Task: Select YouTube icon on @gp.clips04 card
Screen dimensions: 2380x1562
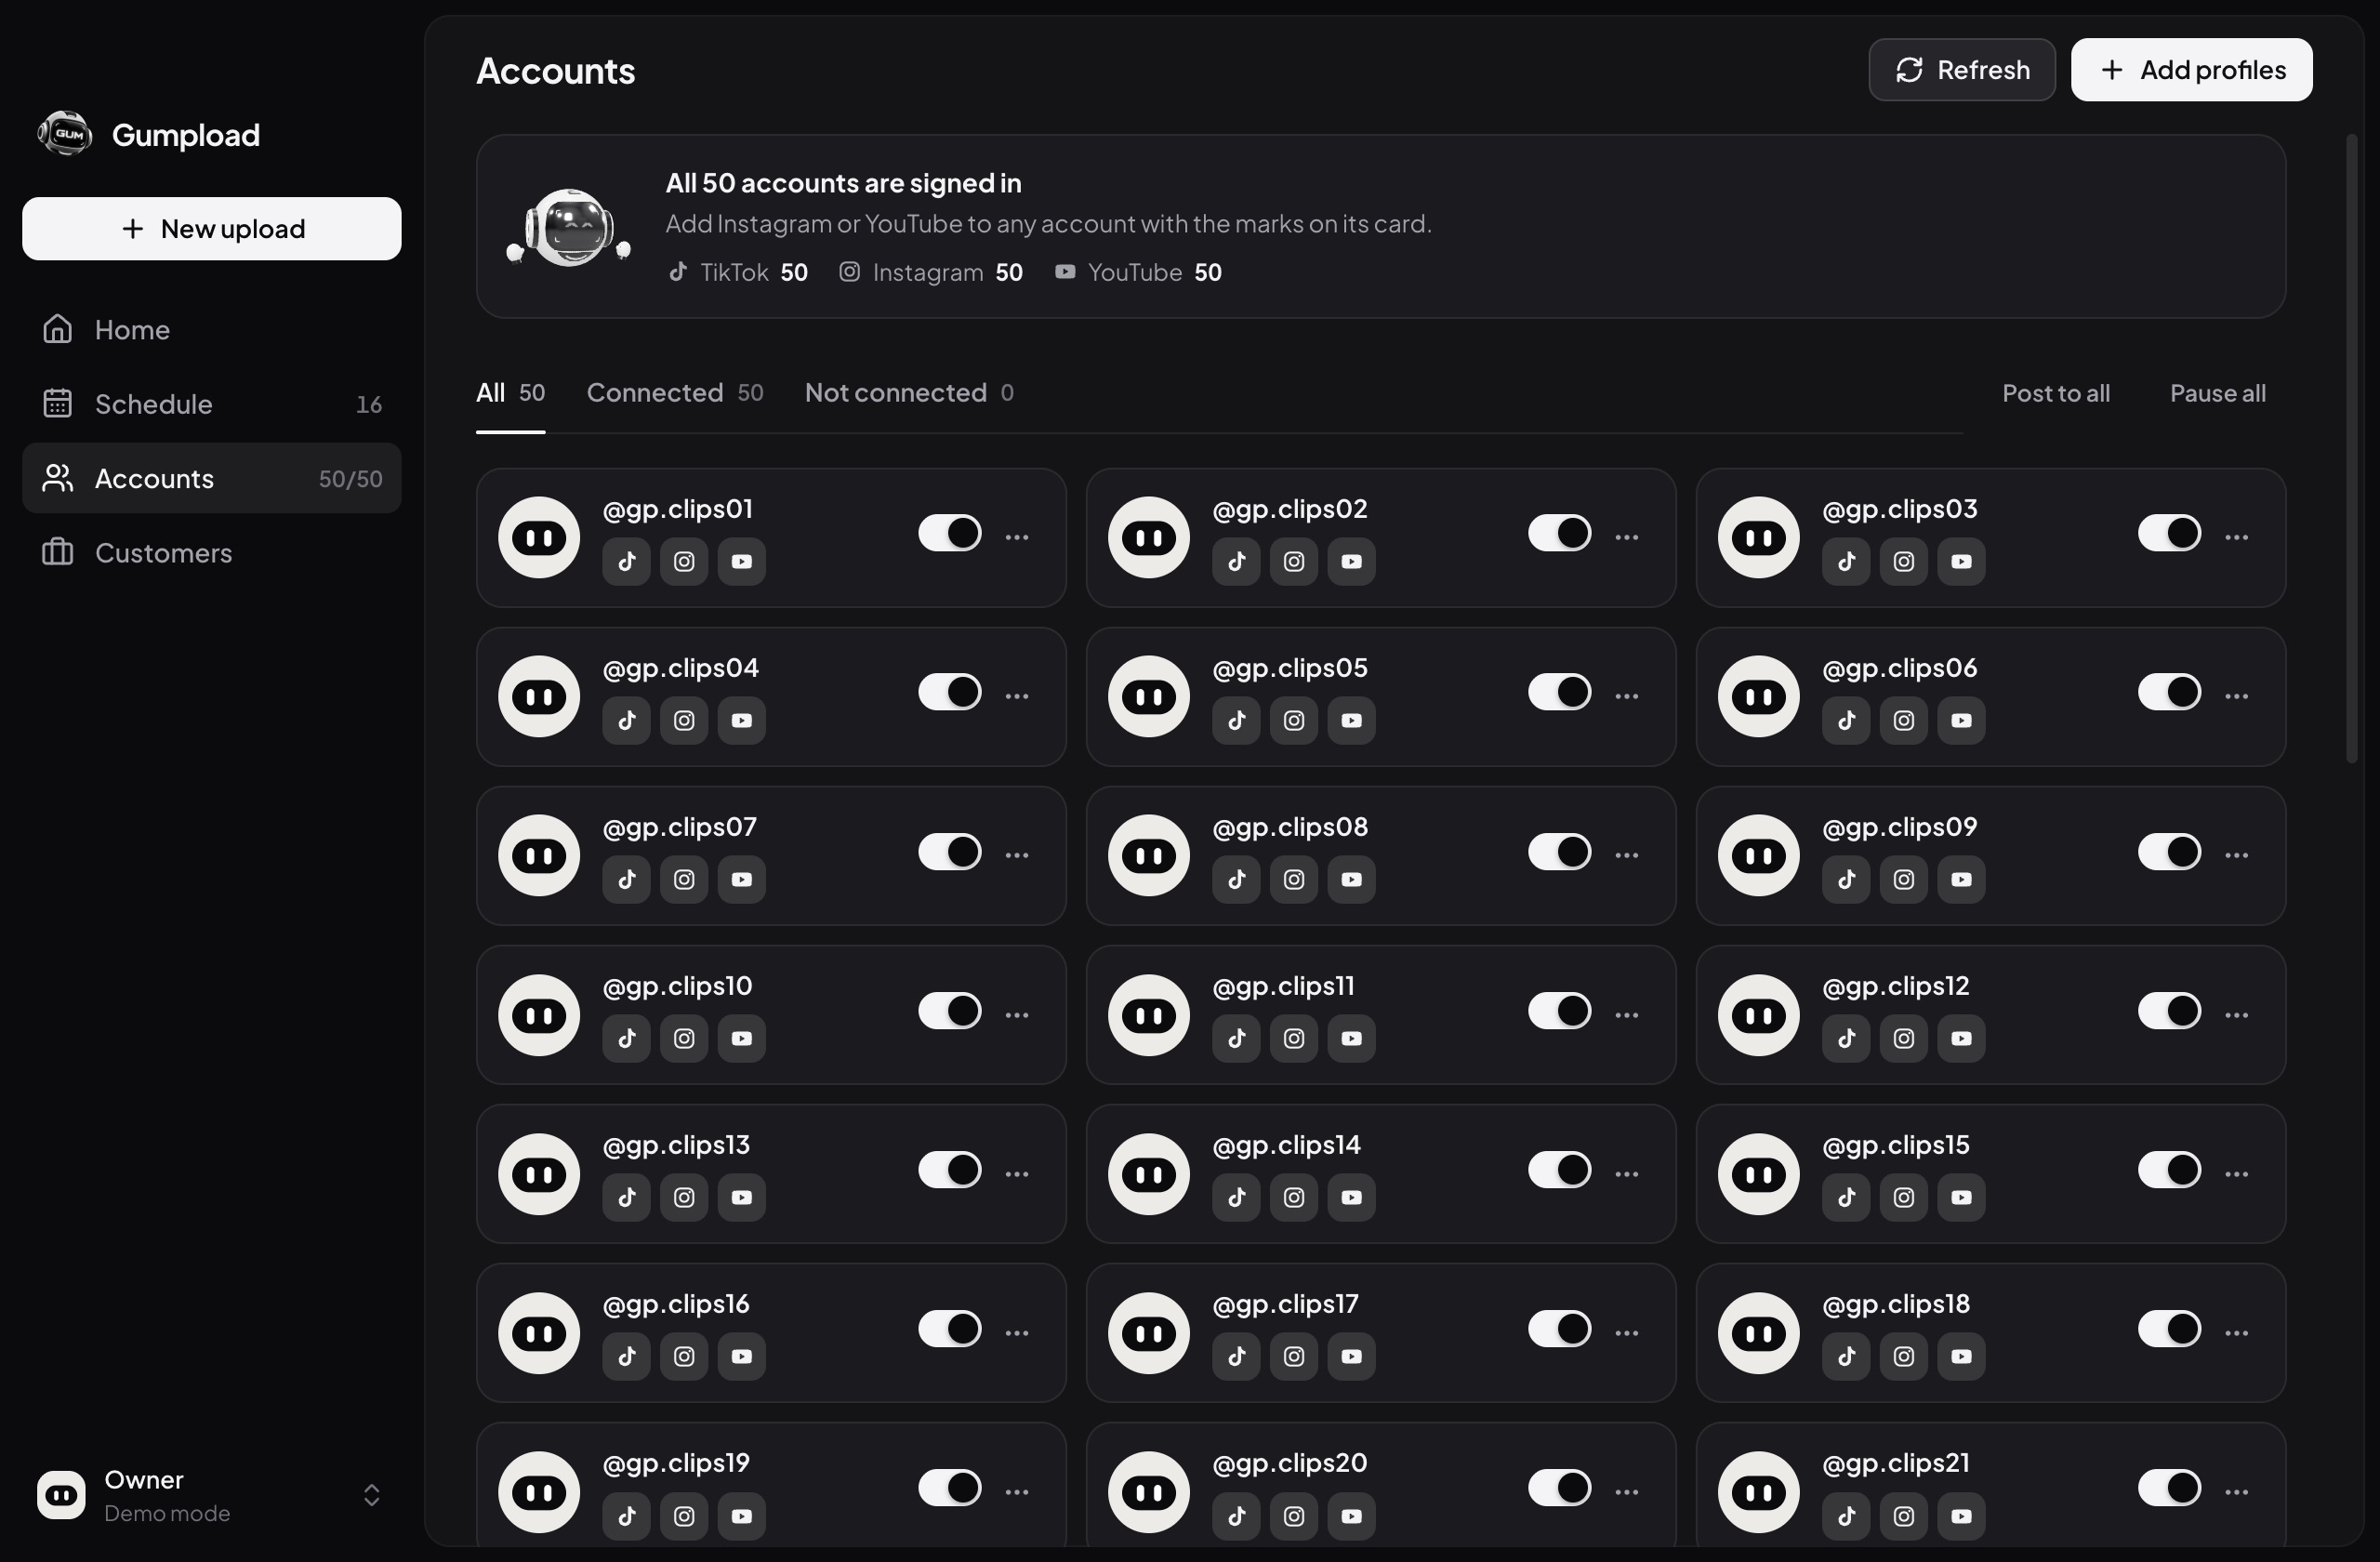Action: 742,720
